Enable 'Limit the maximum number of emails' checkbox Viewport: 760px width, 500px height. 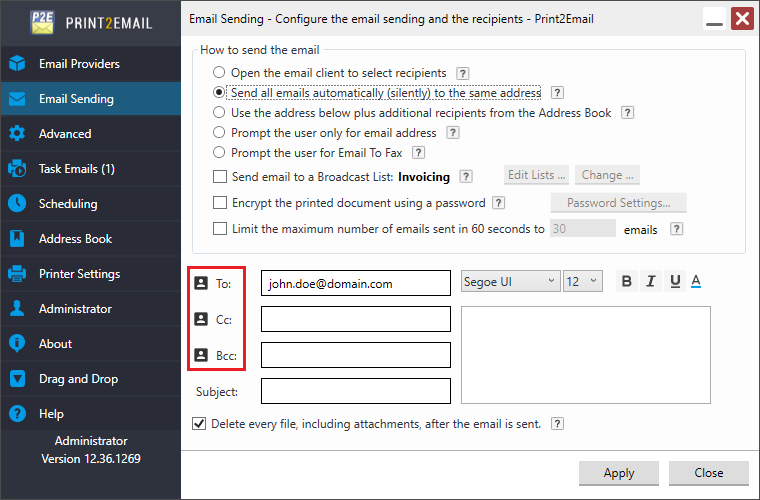click(220, 229)
